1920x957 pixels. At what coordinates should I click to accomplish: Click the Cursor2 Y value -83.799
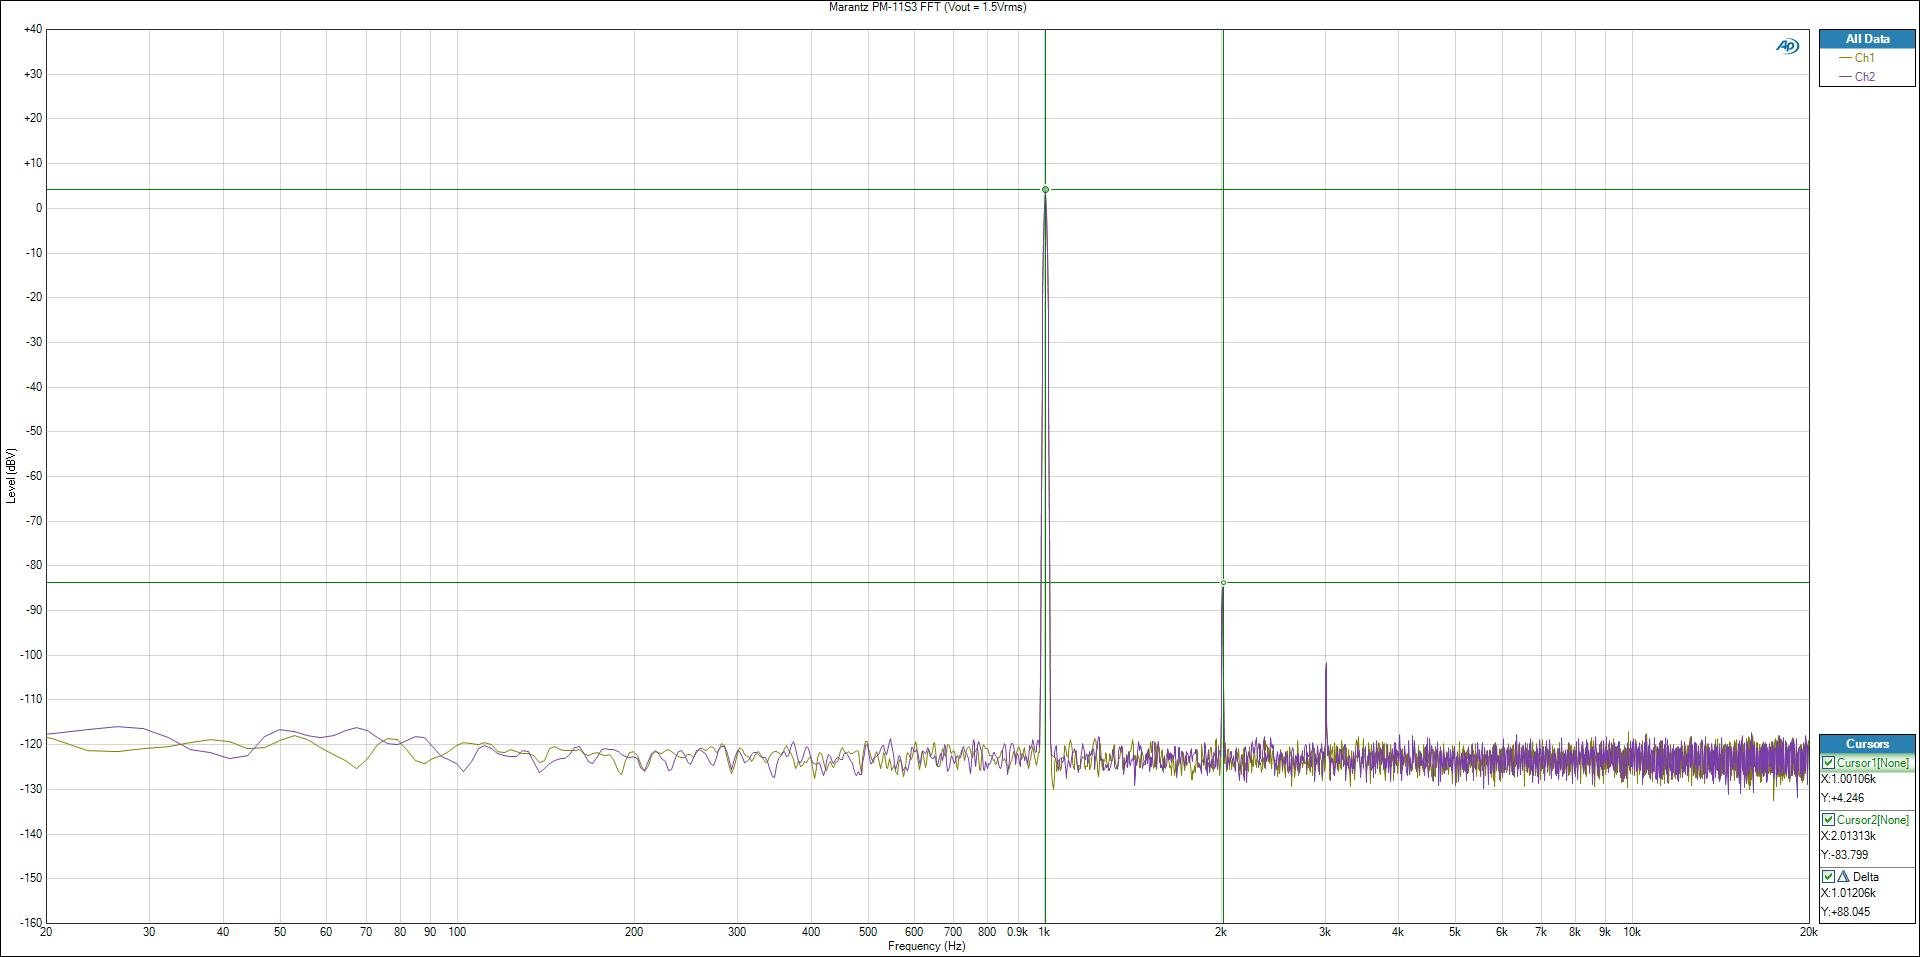coord(1845,855)
